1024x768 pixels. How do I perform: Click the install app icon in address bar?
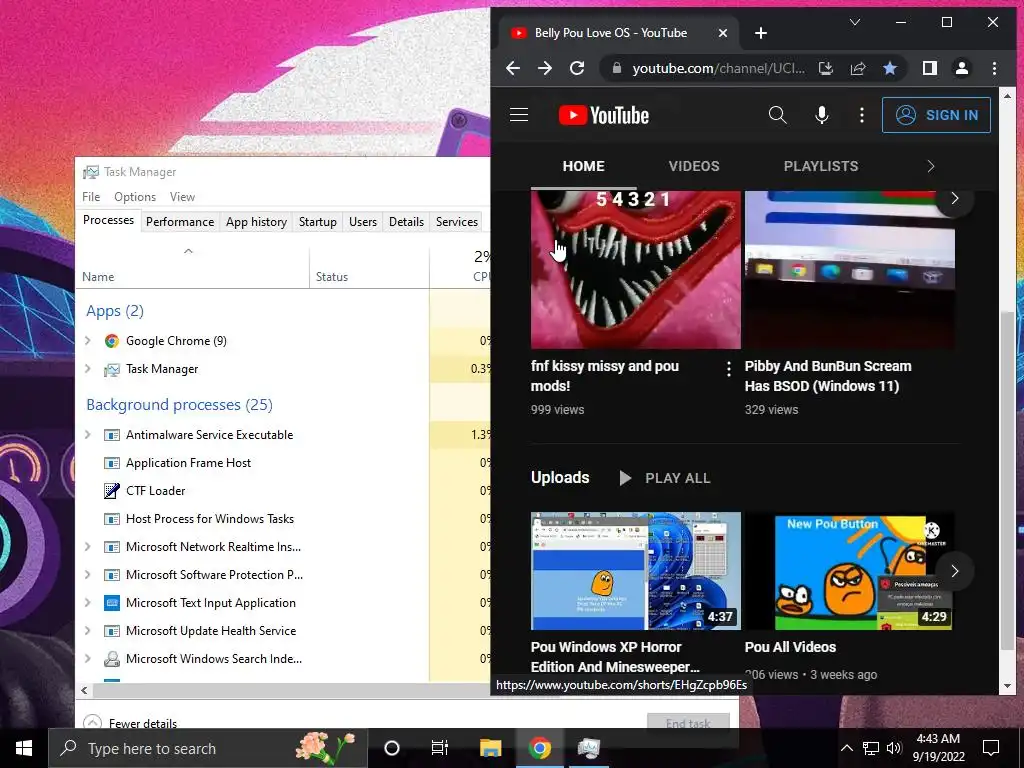[825, 68]
